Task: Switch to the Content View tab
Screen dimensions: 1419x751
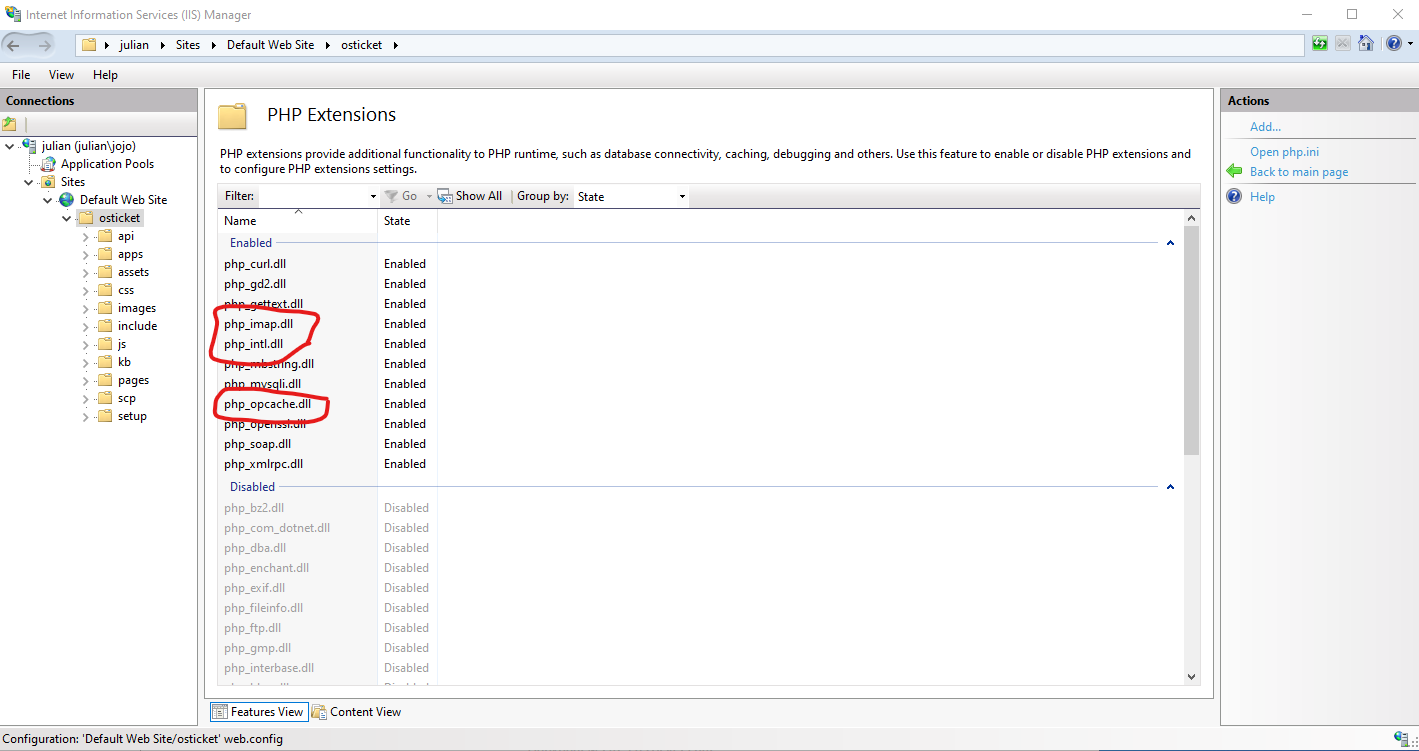Action: pos(357,712)
